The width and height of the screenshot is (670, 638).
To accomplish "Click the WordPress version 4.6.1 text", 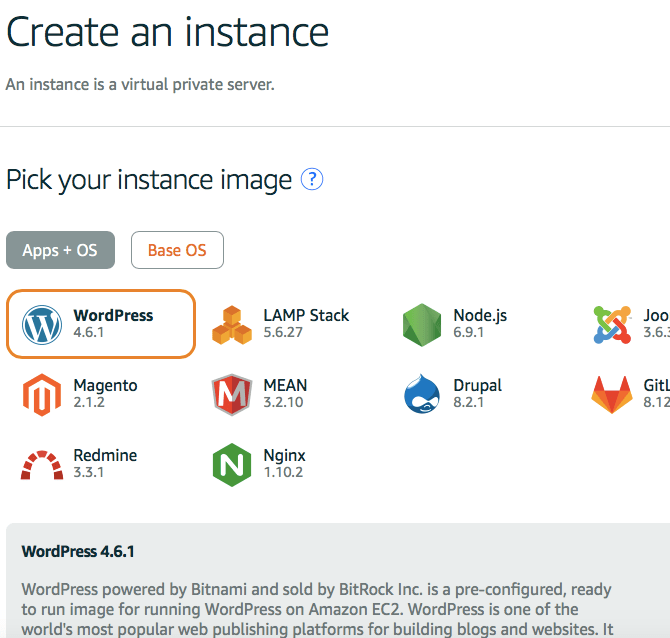I will click(88, 332).
